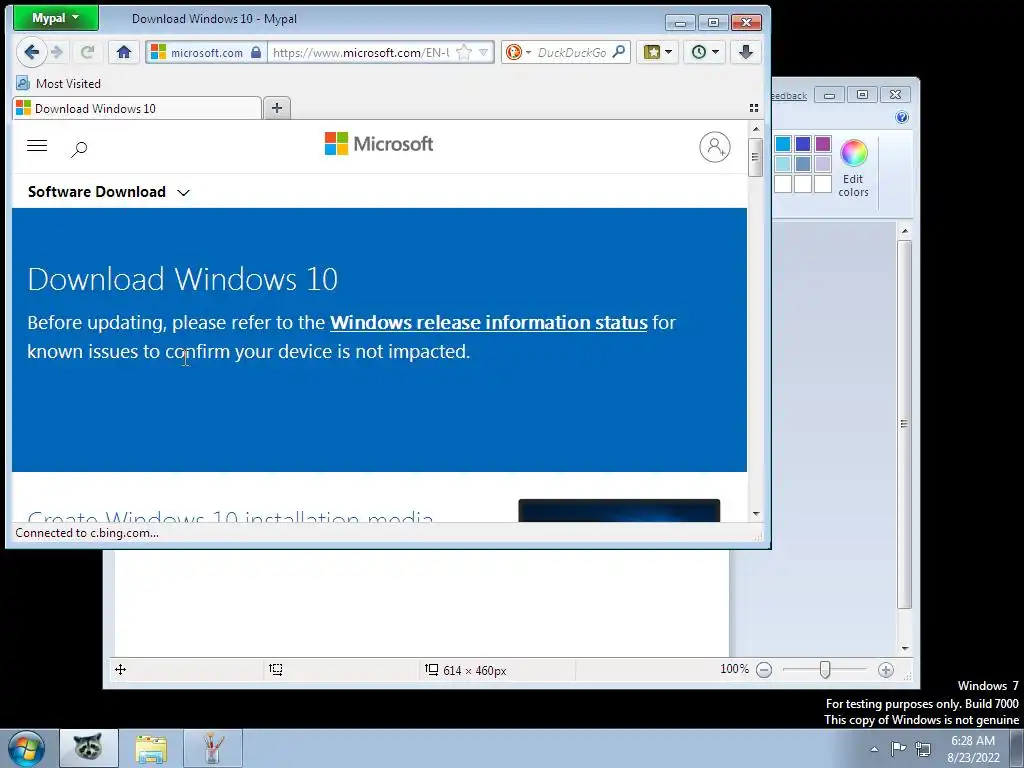Screen dimensions: 1024x768
Task: Pick the lavender swatch in Paint
Action: (x=823, y=164)
